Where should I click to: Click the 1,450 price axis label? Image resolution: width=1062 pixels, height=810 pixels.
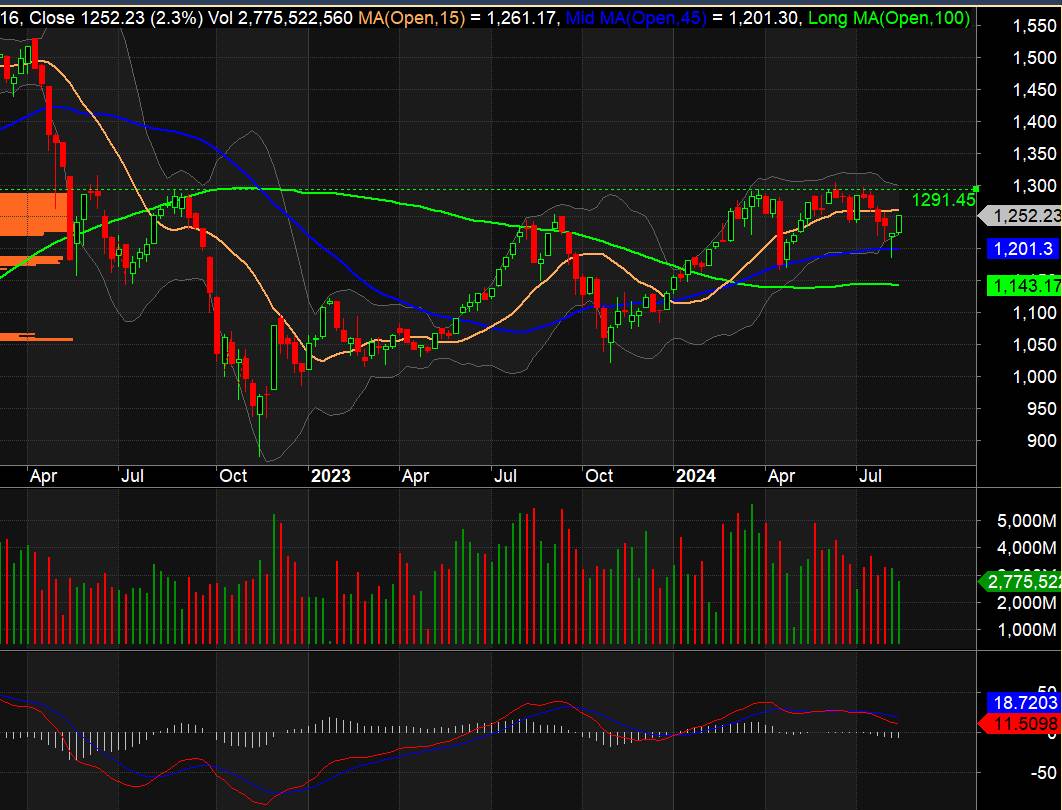click(x=1034, y=89)
